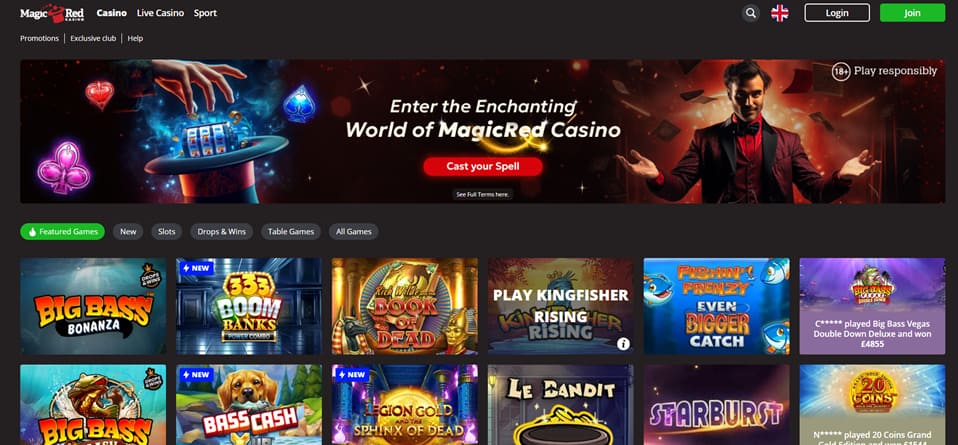The image size is (958, 445).
Task: Select the Slots category filter
Action: [x=167, y=232]
